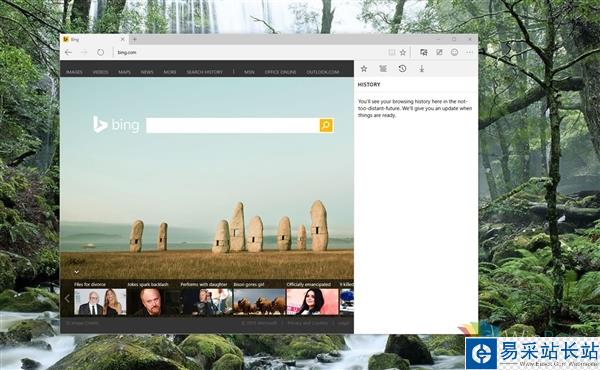Go to OFFICE ONLINE link
Image resolution: width=600 pixels, height=370 pixels.
point(280,72)
